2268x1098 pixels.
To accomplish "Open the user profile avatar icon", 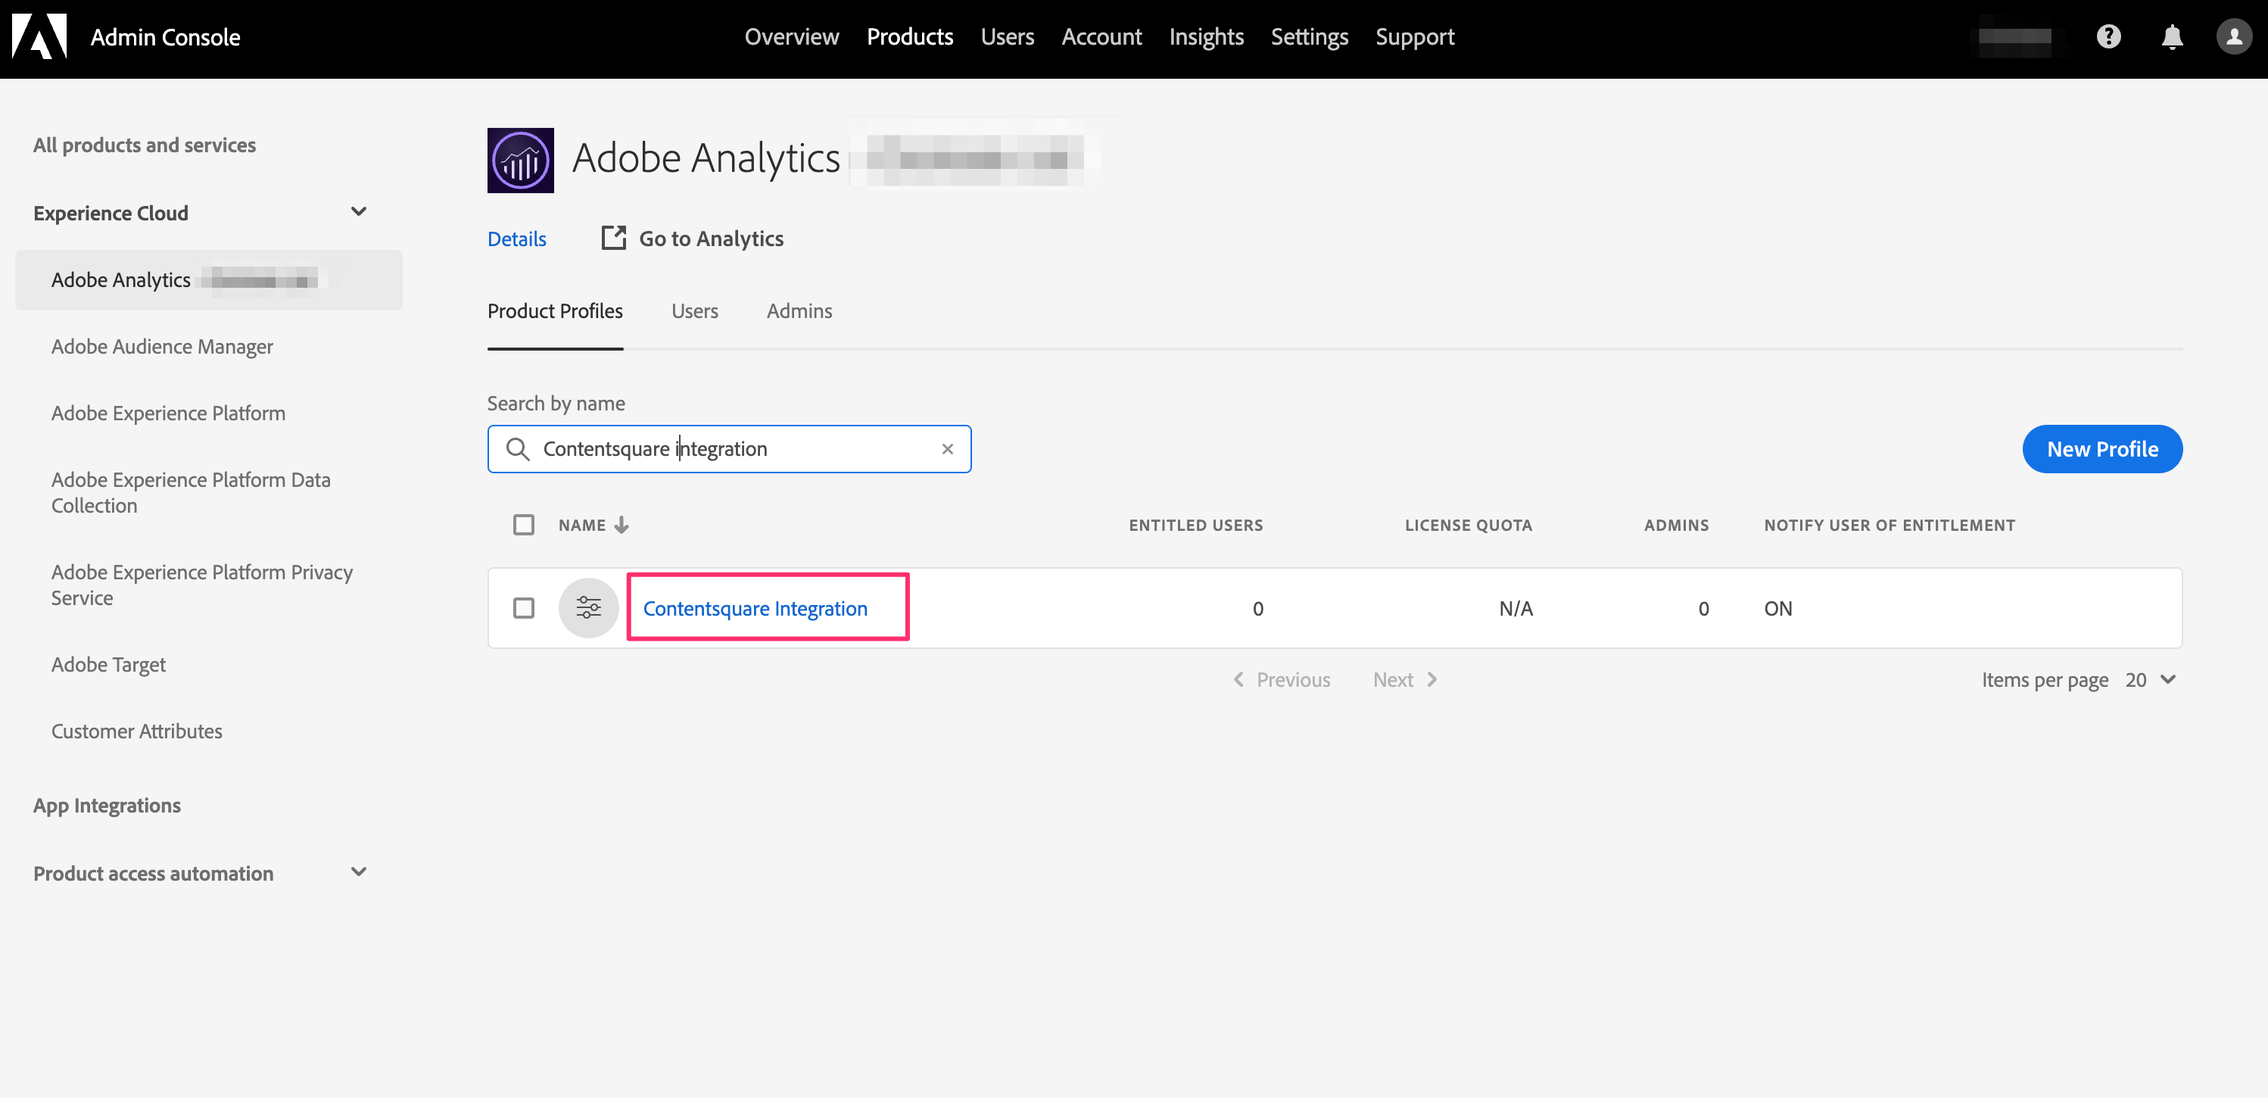I will click(x=2234, y=37).
